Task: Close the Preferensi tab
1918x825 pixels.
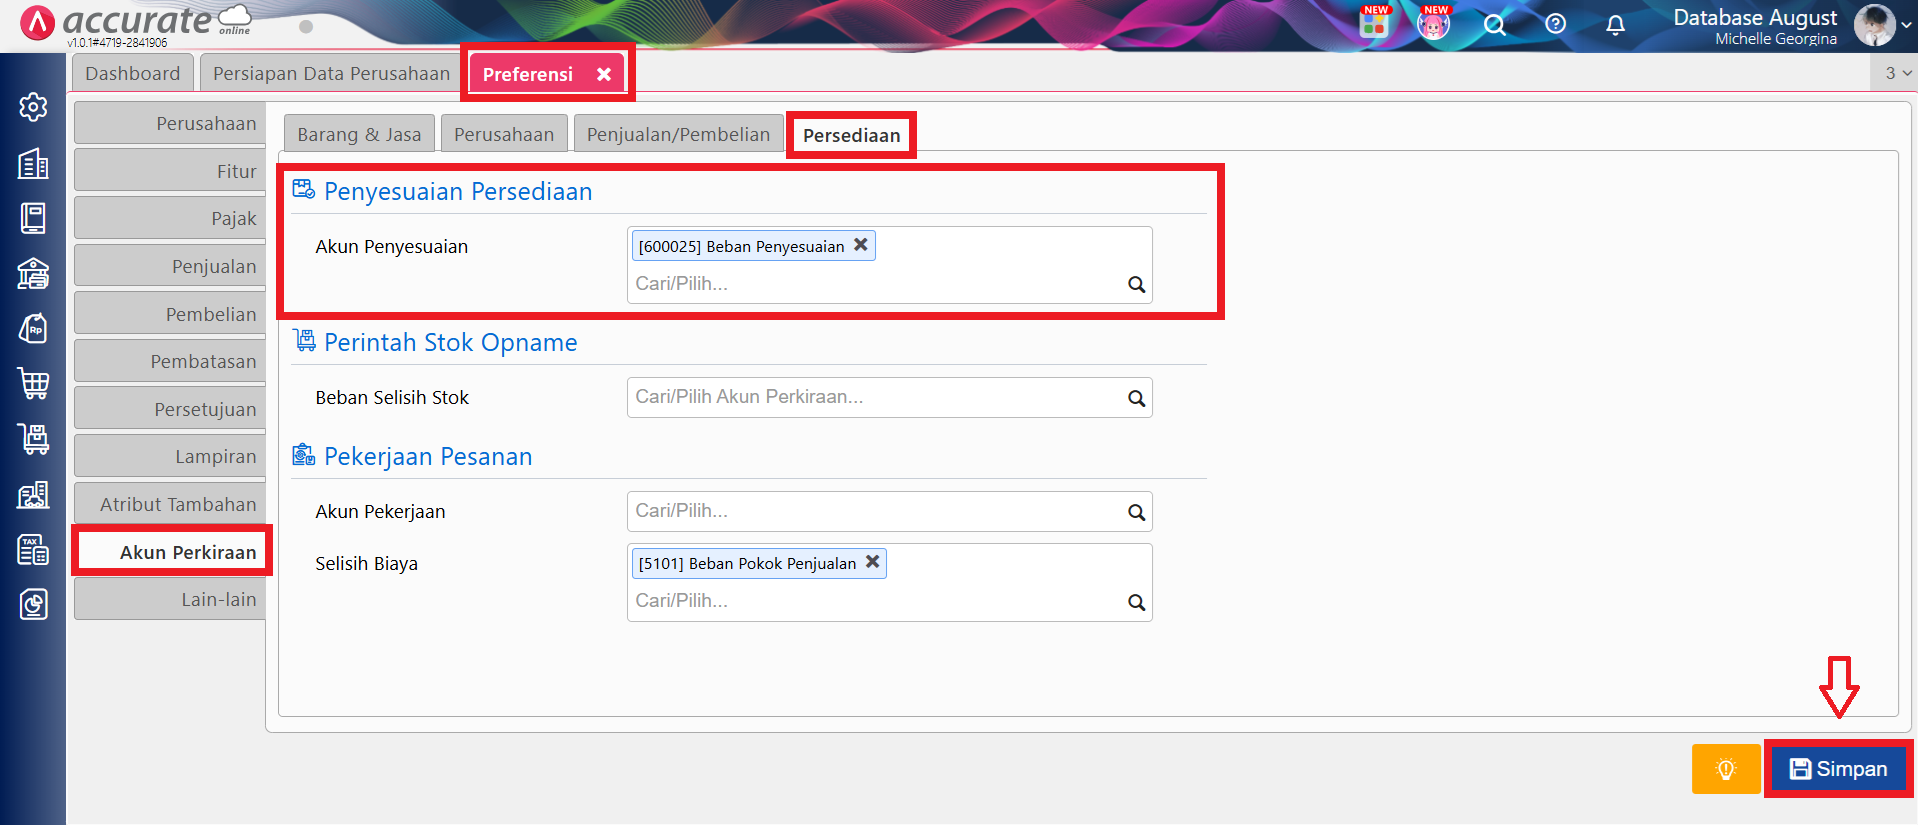Action: (x=604, y=74)
